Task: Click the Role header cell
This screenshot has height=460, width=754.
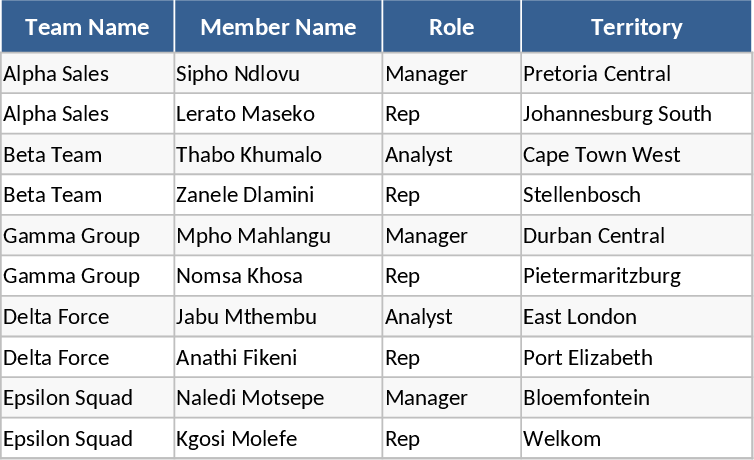Action: tap(451, 27)
